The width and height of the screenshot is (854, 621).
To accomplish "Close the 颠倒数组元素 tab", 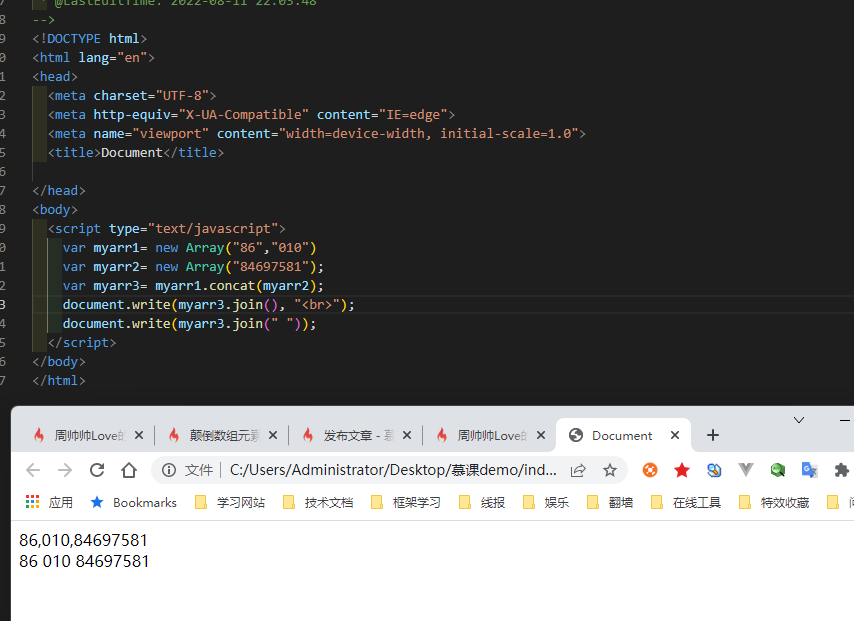I will (273, 435).
